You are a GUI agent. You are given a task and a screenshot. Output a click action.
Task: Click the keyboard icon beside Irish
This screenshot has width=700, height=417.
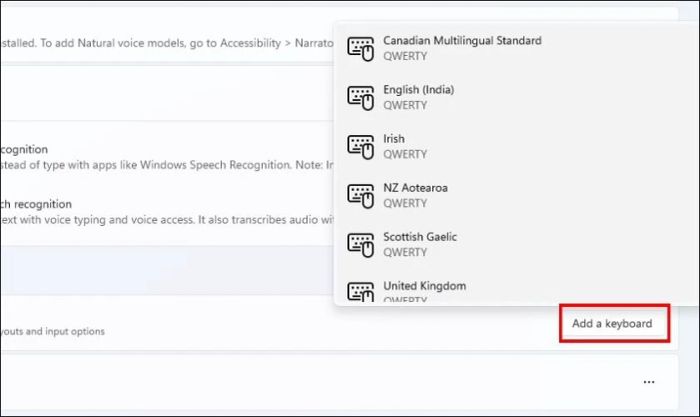(360, 147)
